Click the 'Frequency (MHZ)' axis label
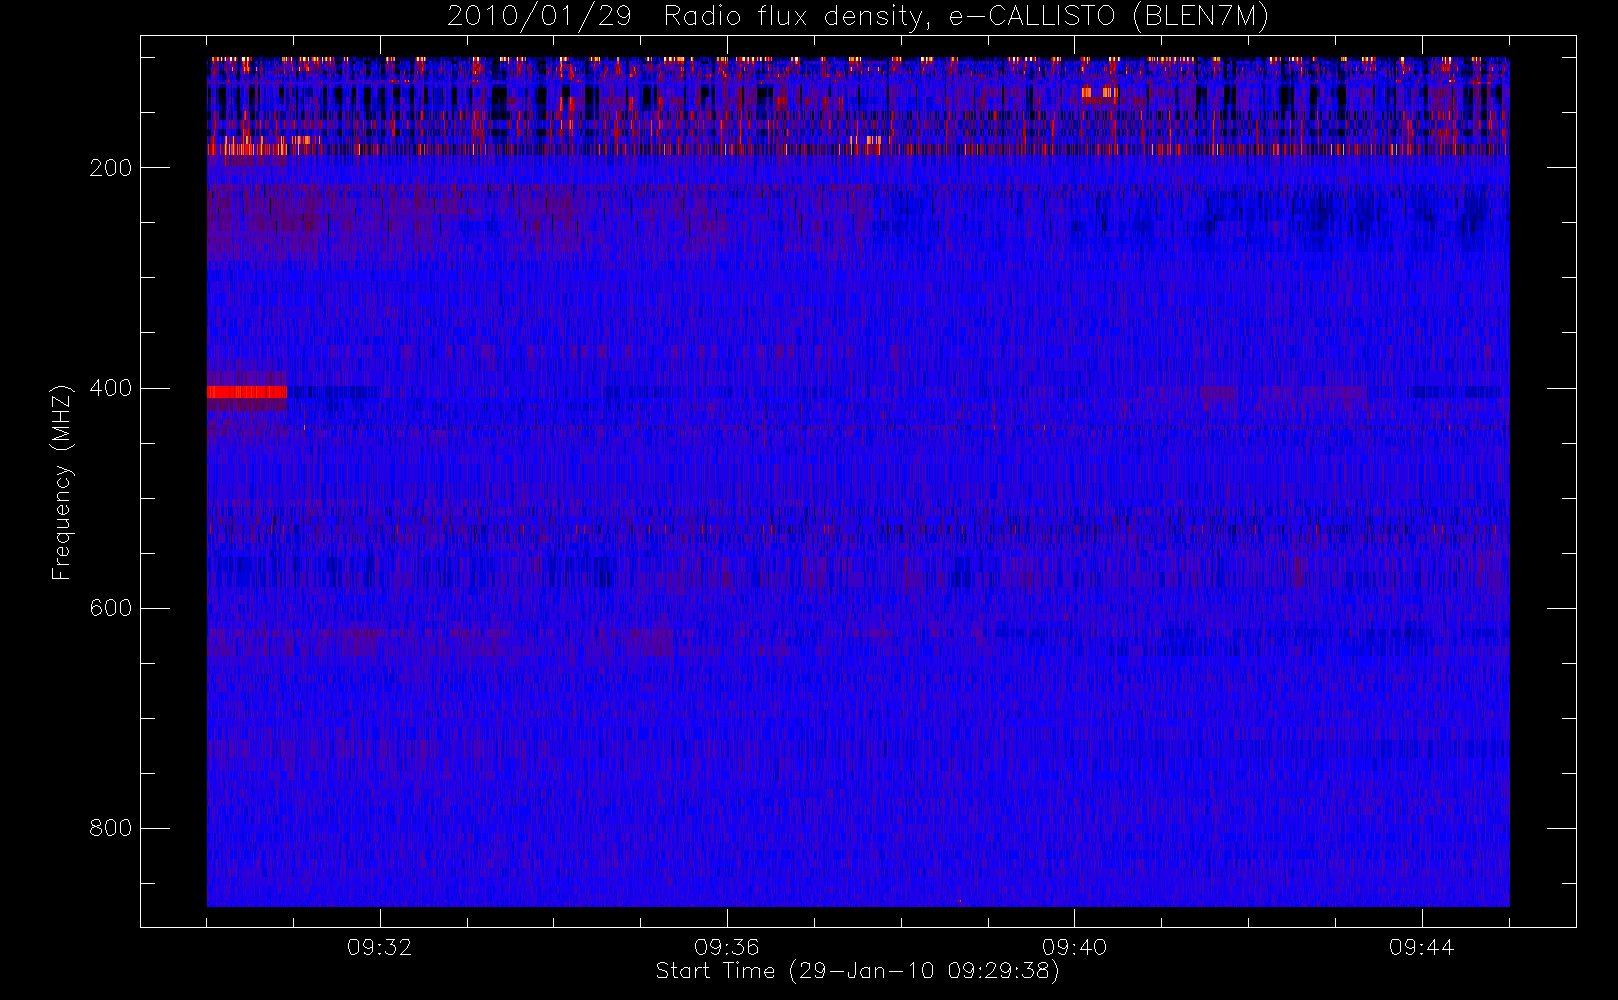The width and height of the screenshot is (1618, 1000). 62,482
